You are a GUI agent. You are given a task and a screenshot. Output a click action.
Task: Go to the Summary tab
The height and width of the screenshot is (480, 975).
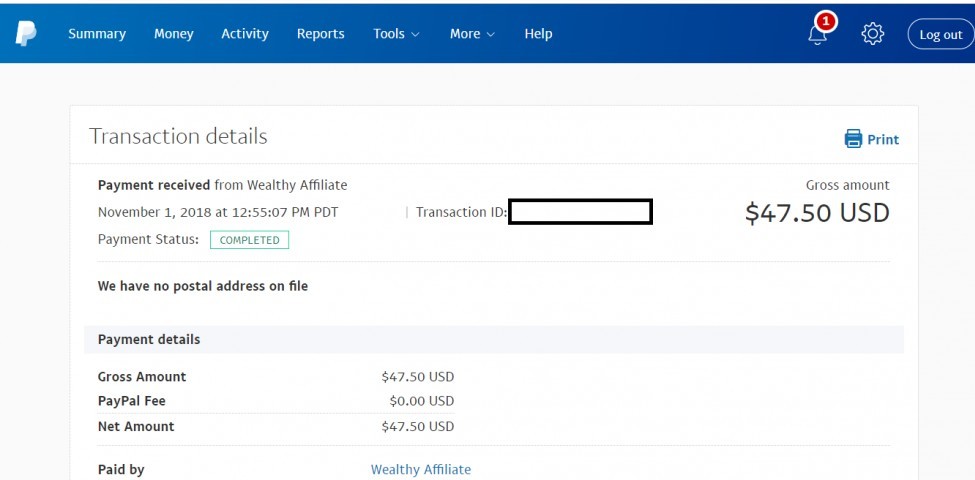pos(97,34)
